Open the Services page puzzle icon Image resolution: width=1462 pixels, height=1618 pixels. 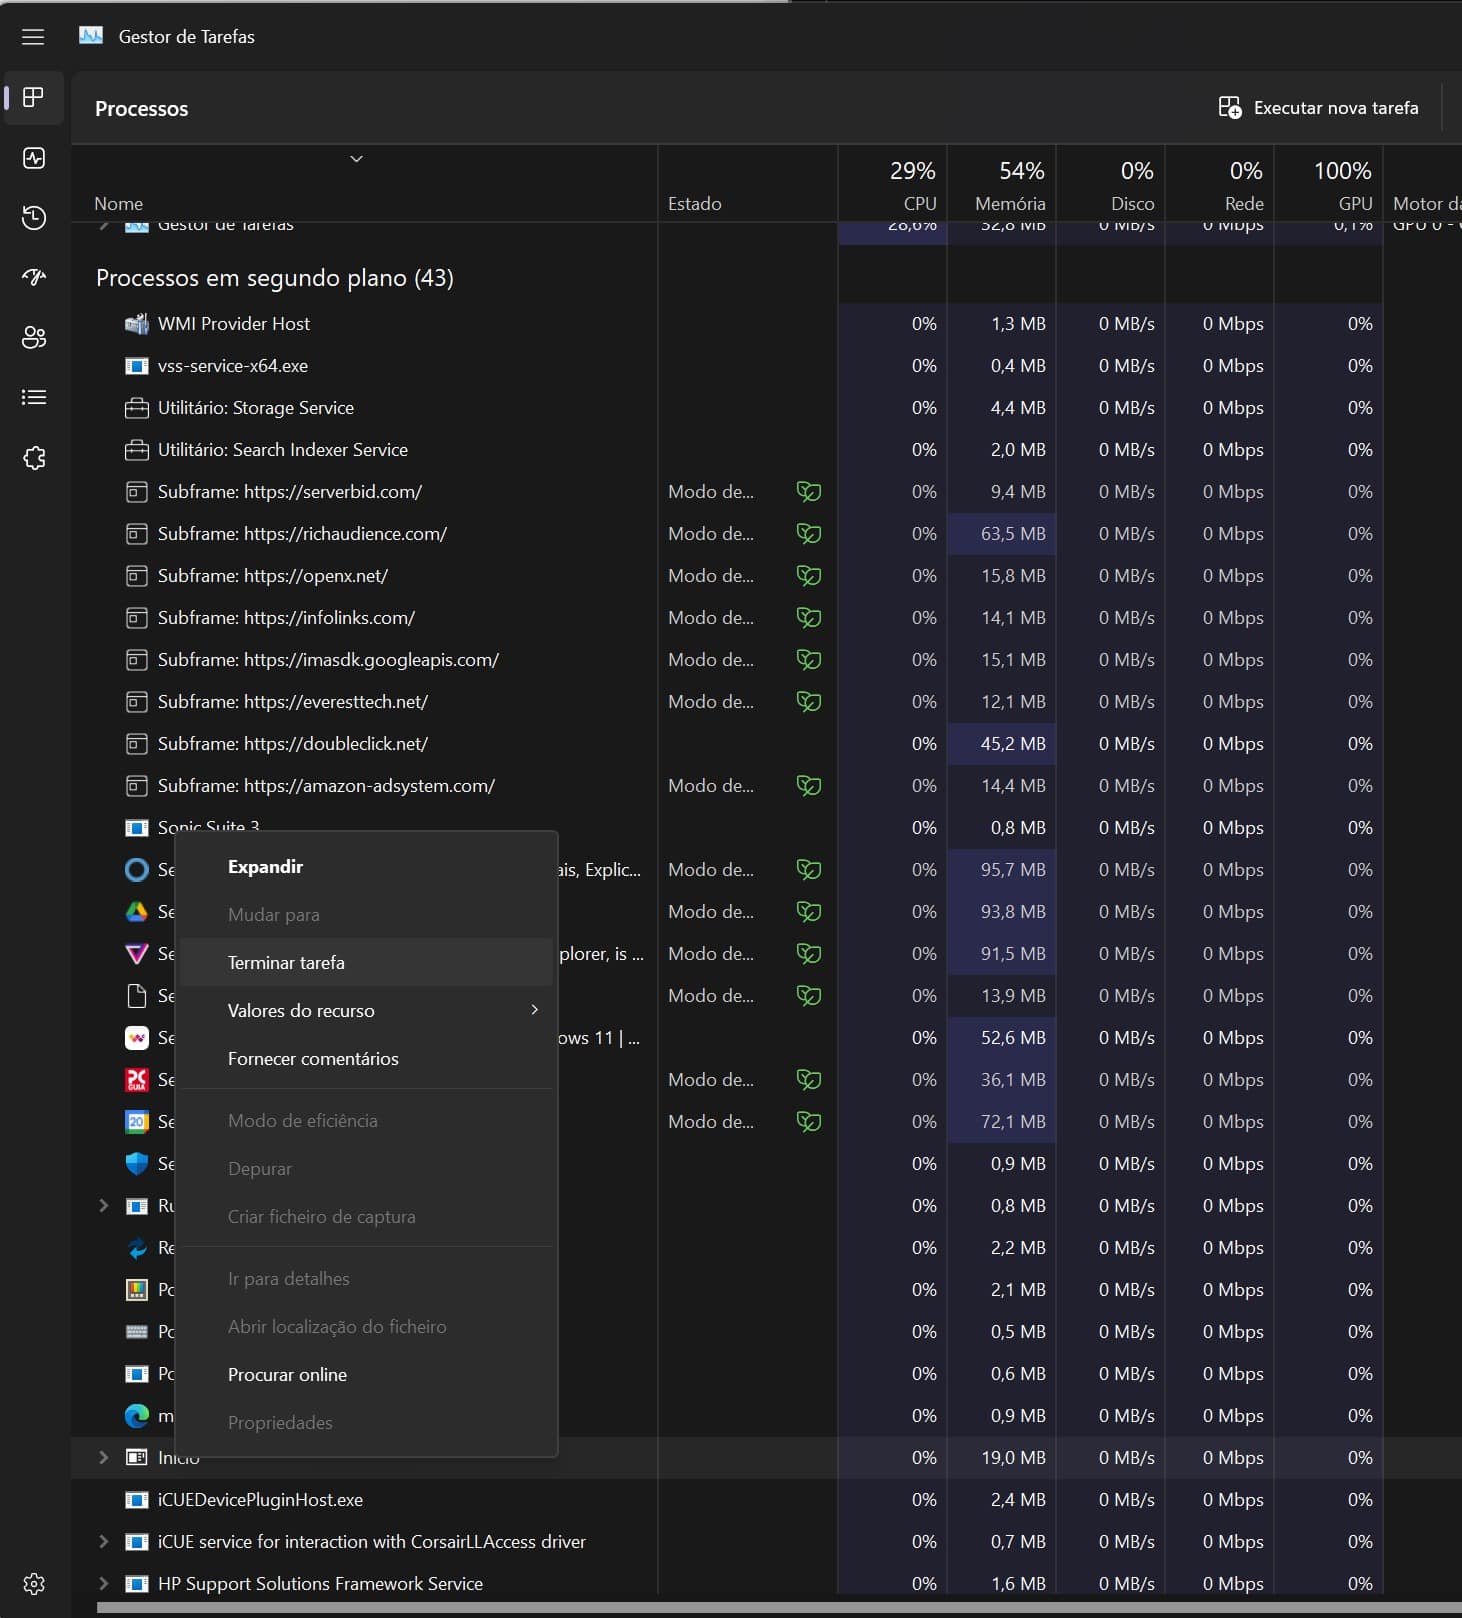point(34,458)
